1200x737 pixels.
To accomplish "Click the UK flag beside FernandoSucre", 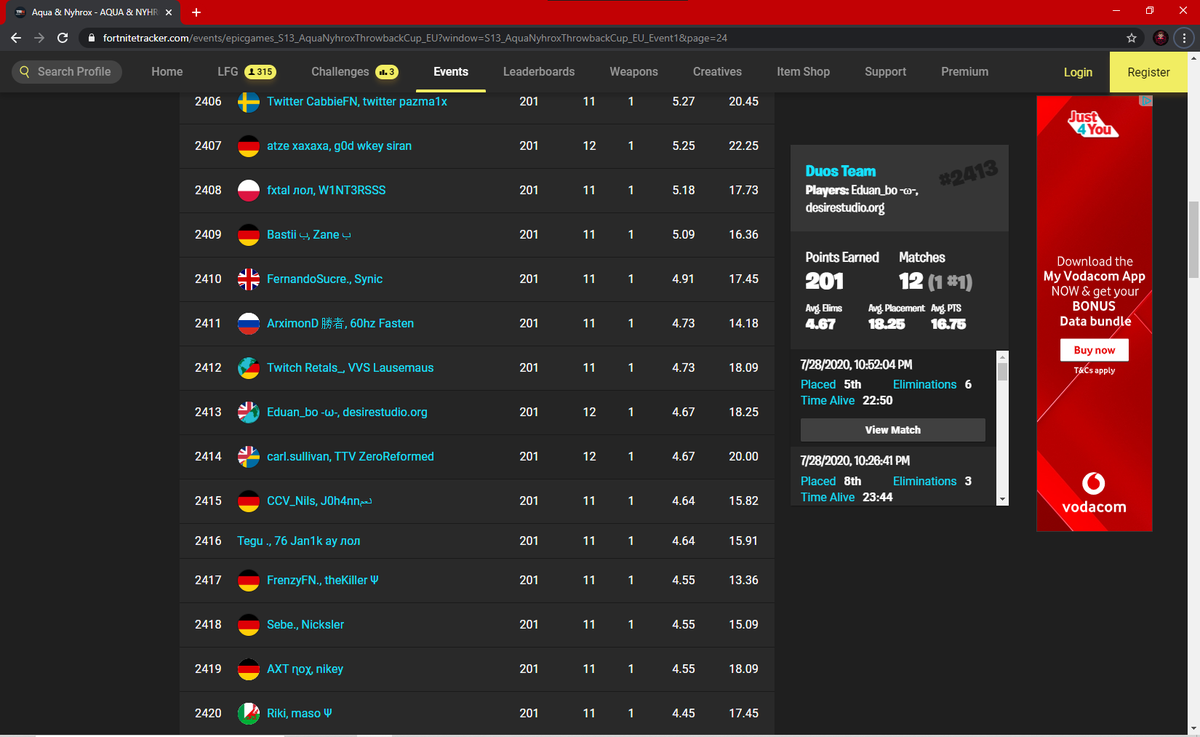I will [249, 279].
